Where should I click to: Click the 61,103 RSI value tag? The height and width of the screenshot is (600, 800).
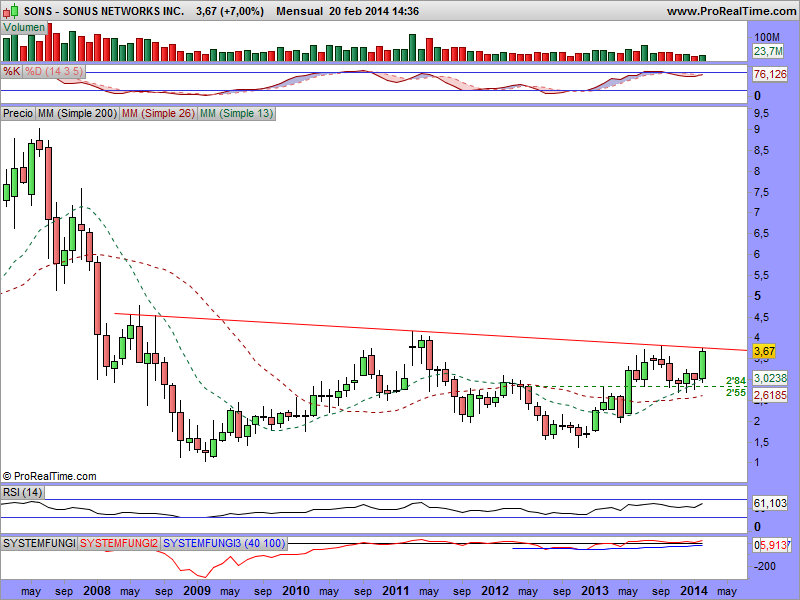coord(770,504)
